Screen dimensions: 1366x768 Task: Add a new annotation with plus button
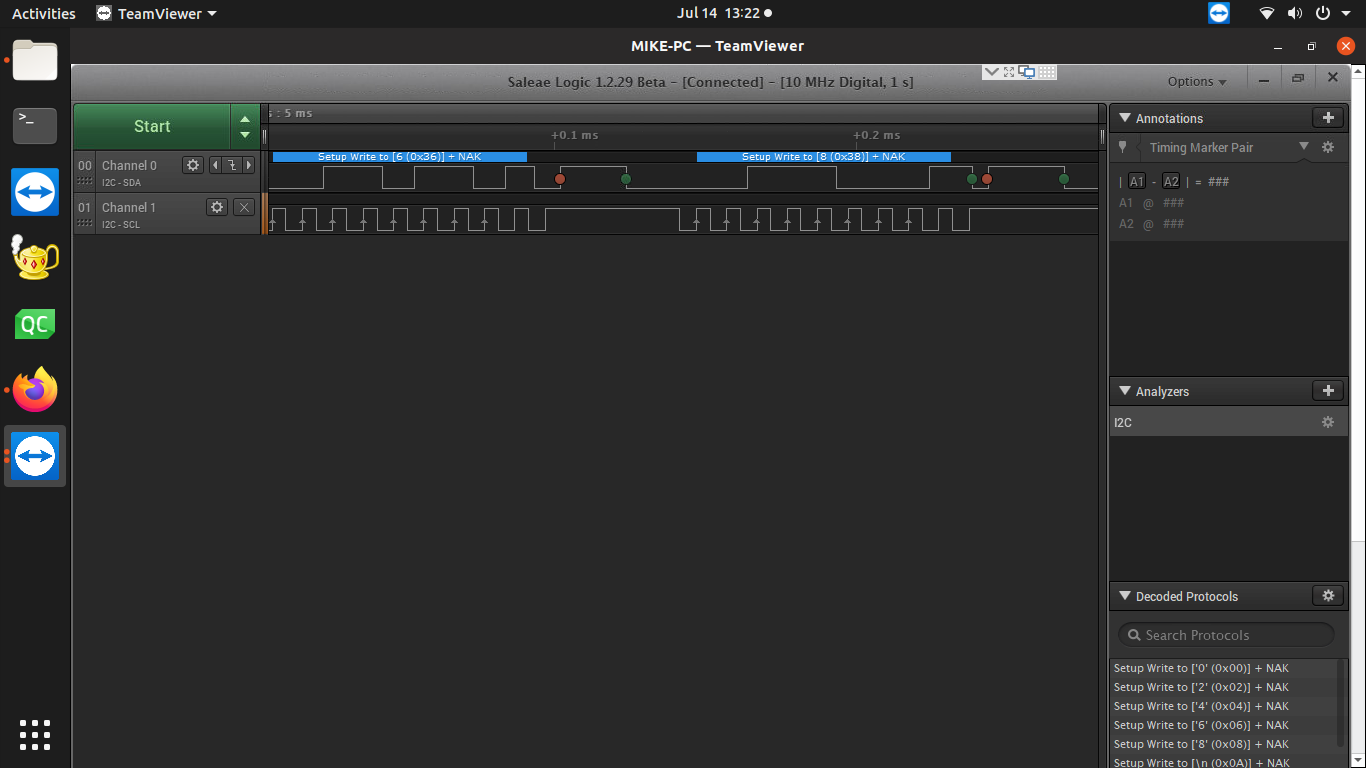1328,118
